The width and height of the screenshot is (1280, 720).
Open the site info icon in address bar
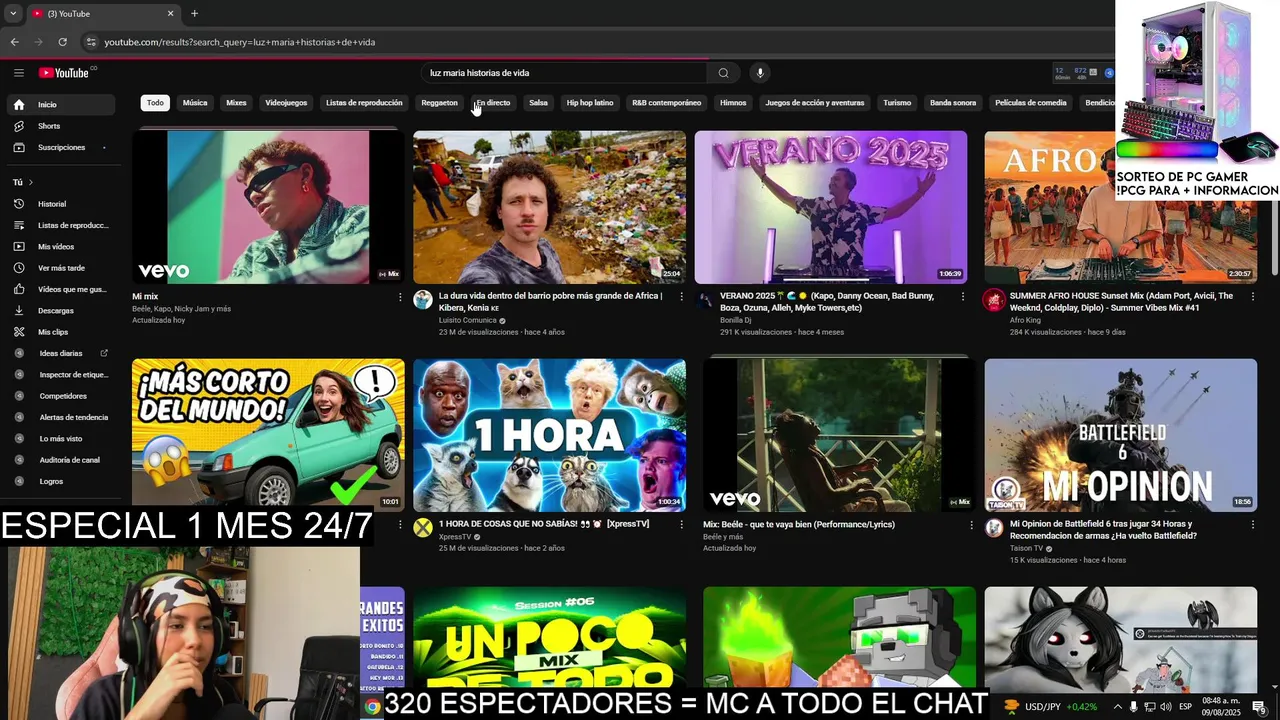[x=91, y=42]
